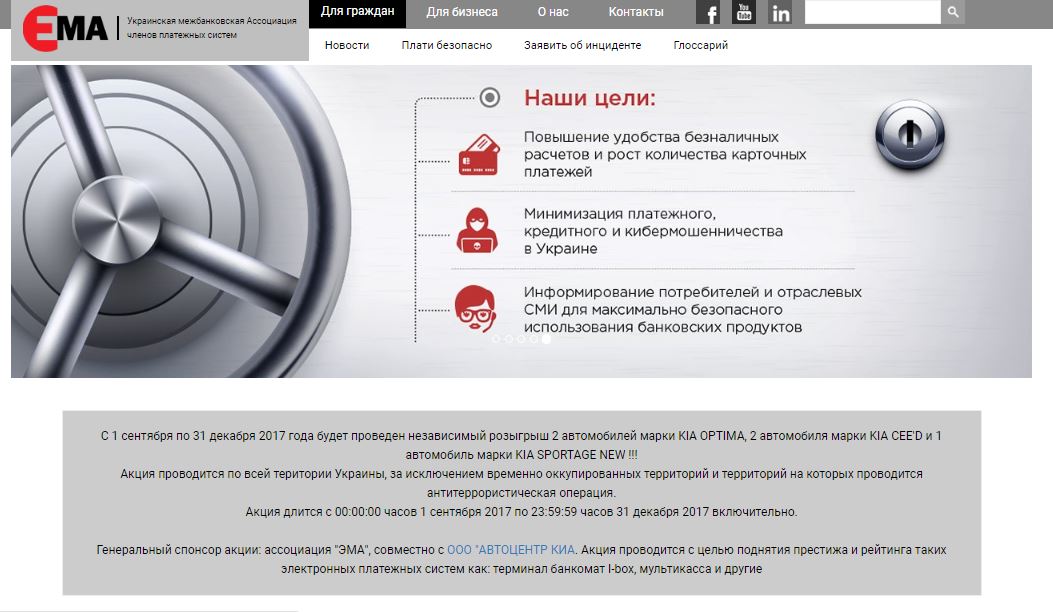This screenshot has height=612, width=1053.
Task: Switch to the Для бизнеса tab
Action: tap(462, 12)
